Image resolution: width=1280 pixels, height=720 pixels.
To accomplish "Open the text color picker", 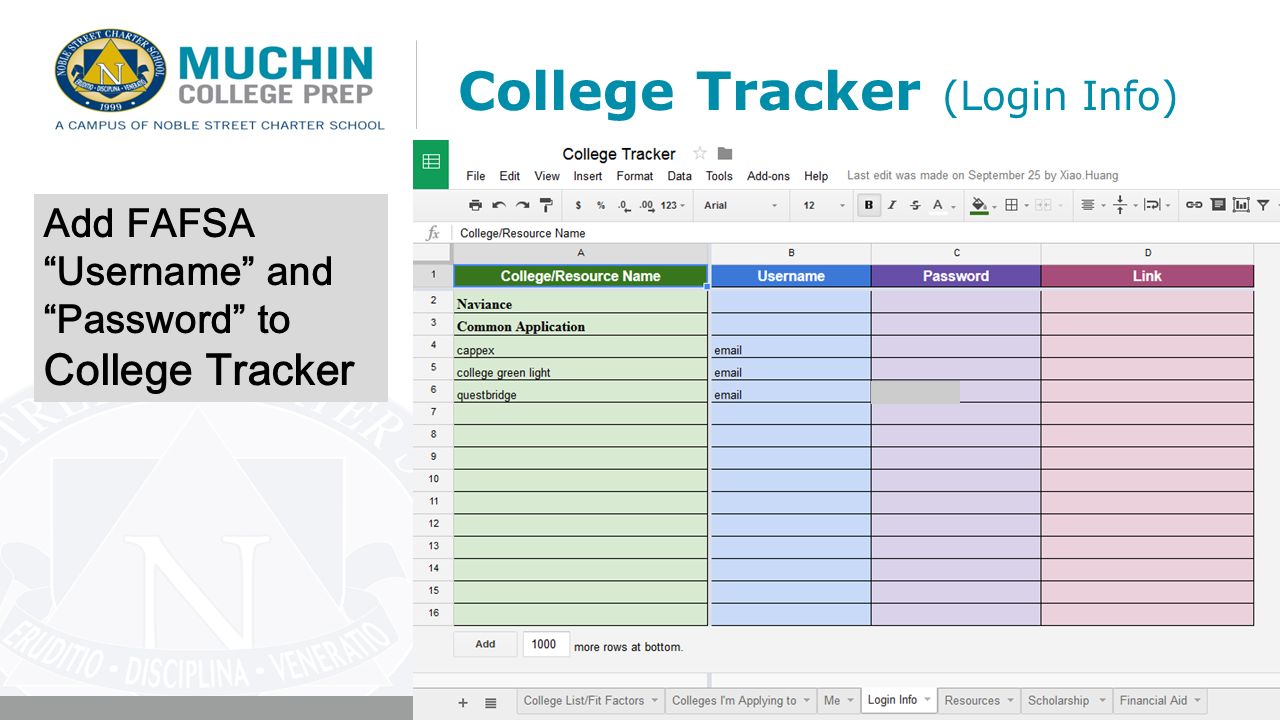I will click(x=942, y=205).
